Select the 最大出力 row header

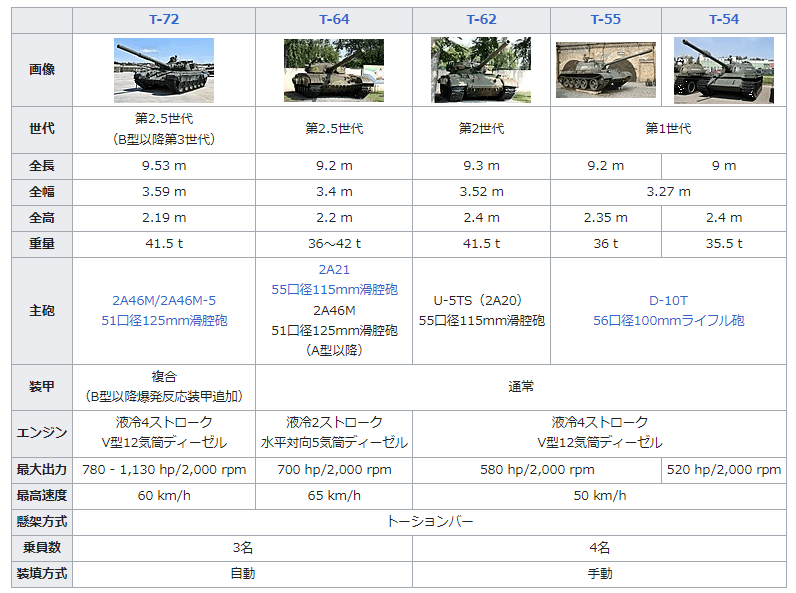tap(42, 470)
